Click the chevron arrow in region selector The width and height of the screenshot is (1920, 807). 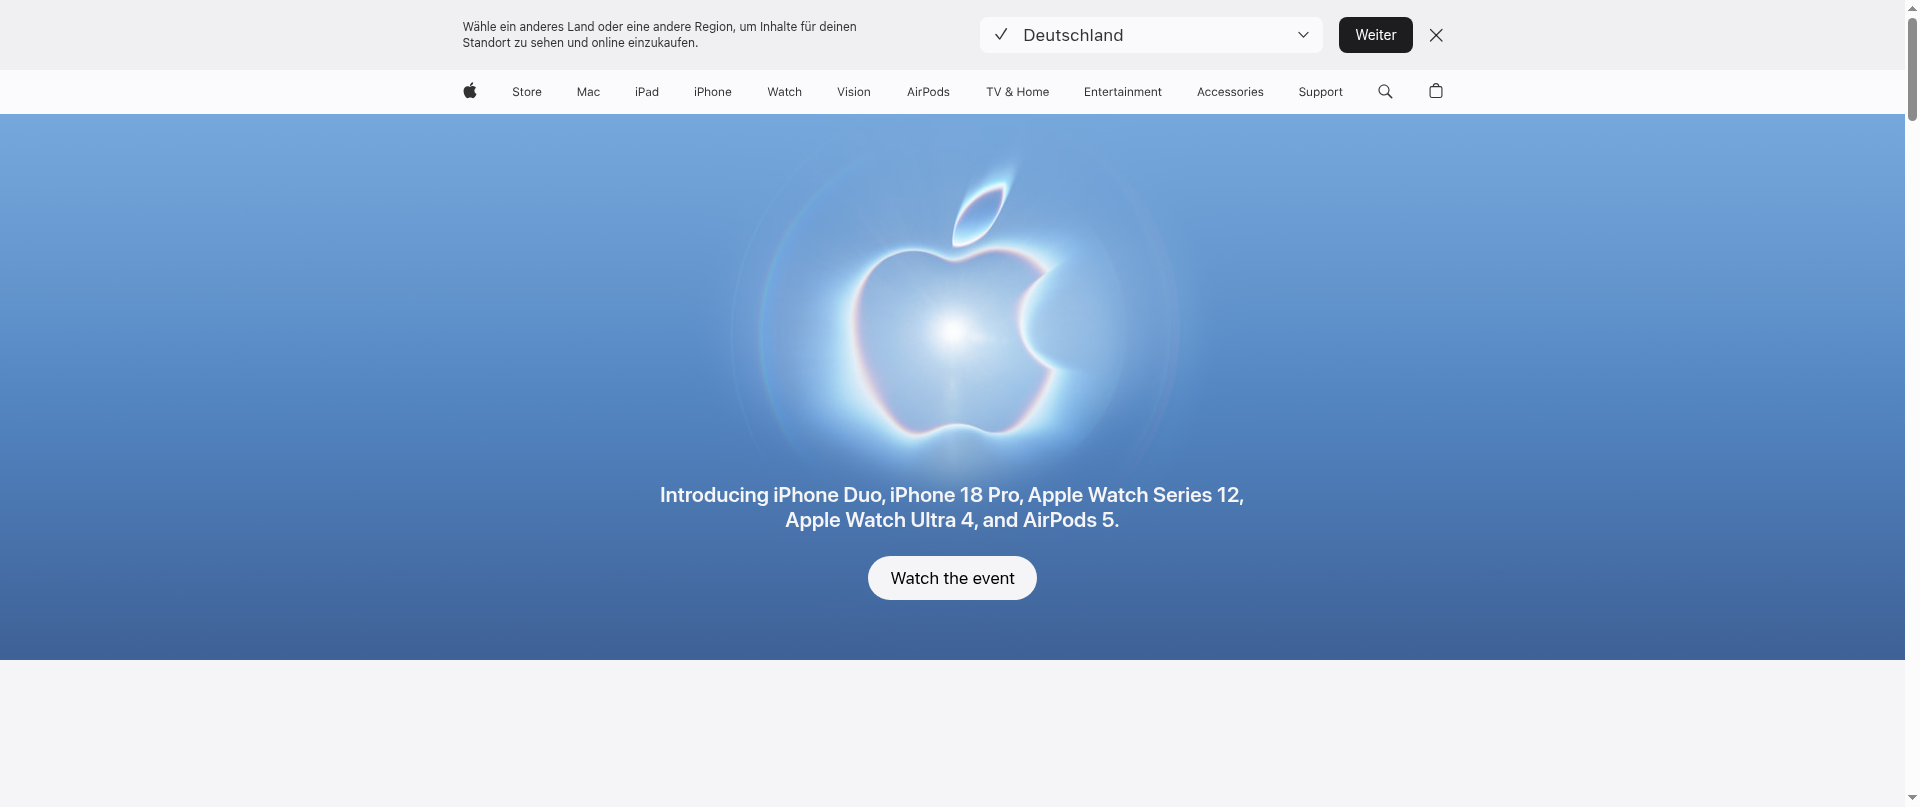[x=1303, y=35]
